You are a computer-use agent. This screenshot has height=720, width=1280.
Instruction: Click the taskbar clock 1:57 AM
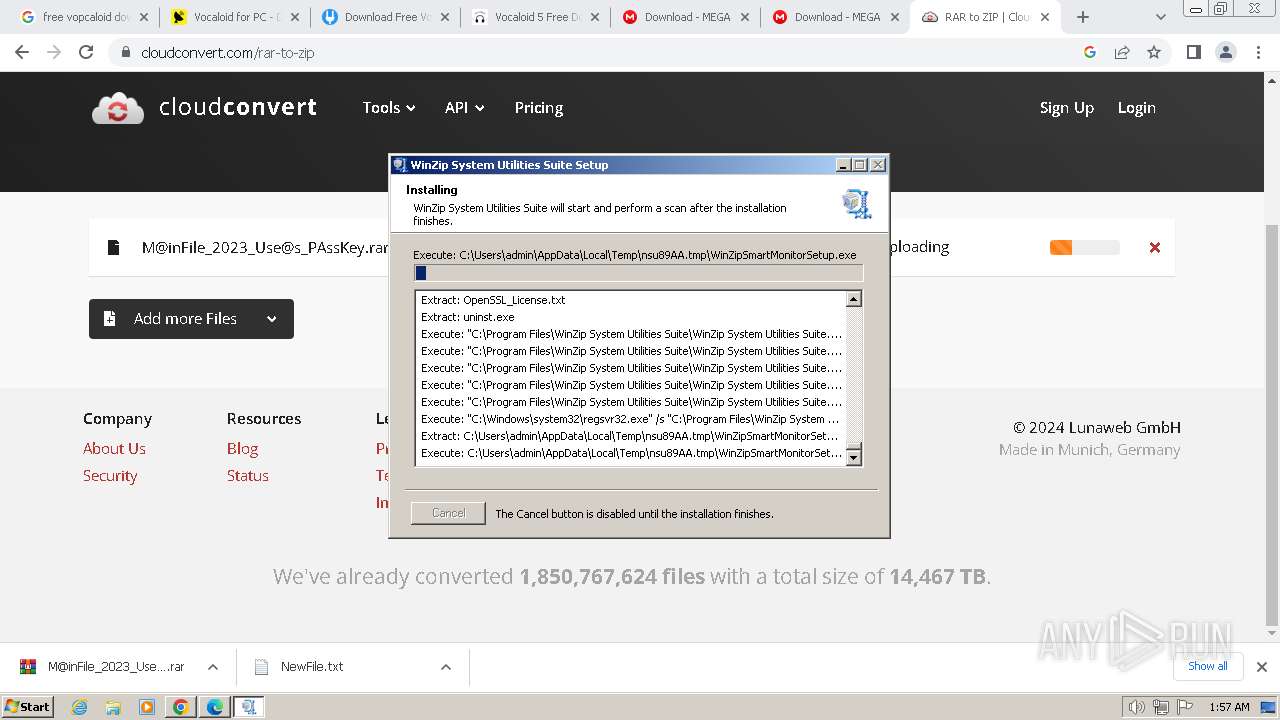click(1229, 707)
